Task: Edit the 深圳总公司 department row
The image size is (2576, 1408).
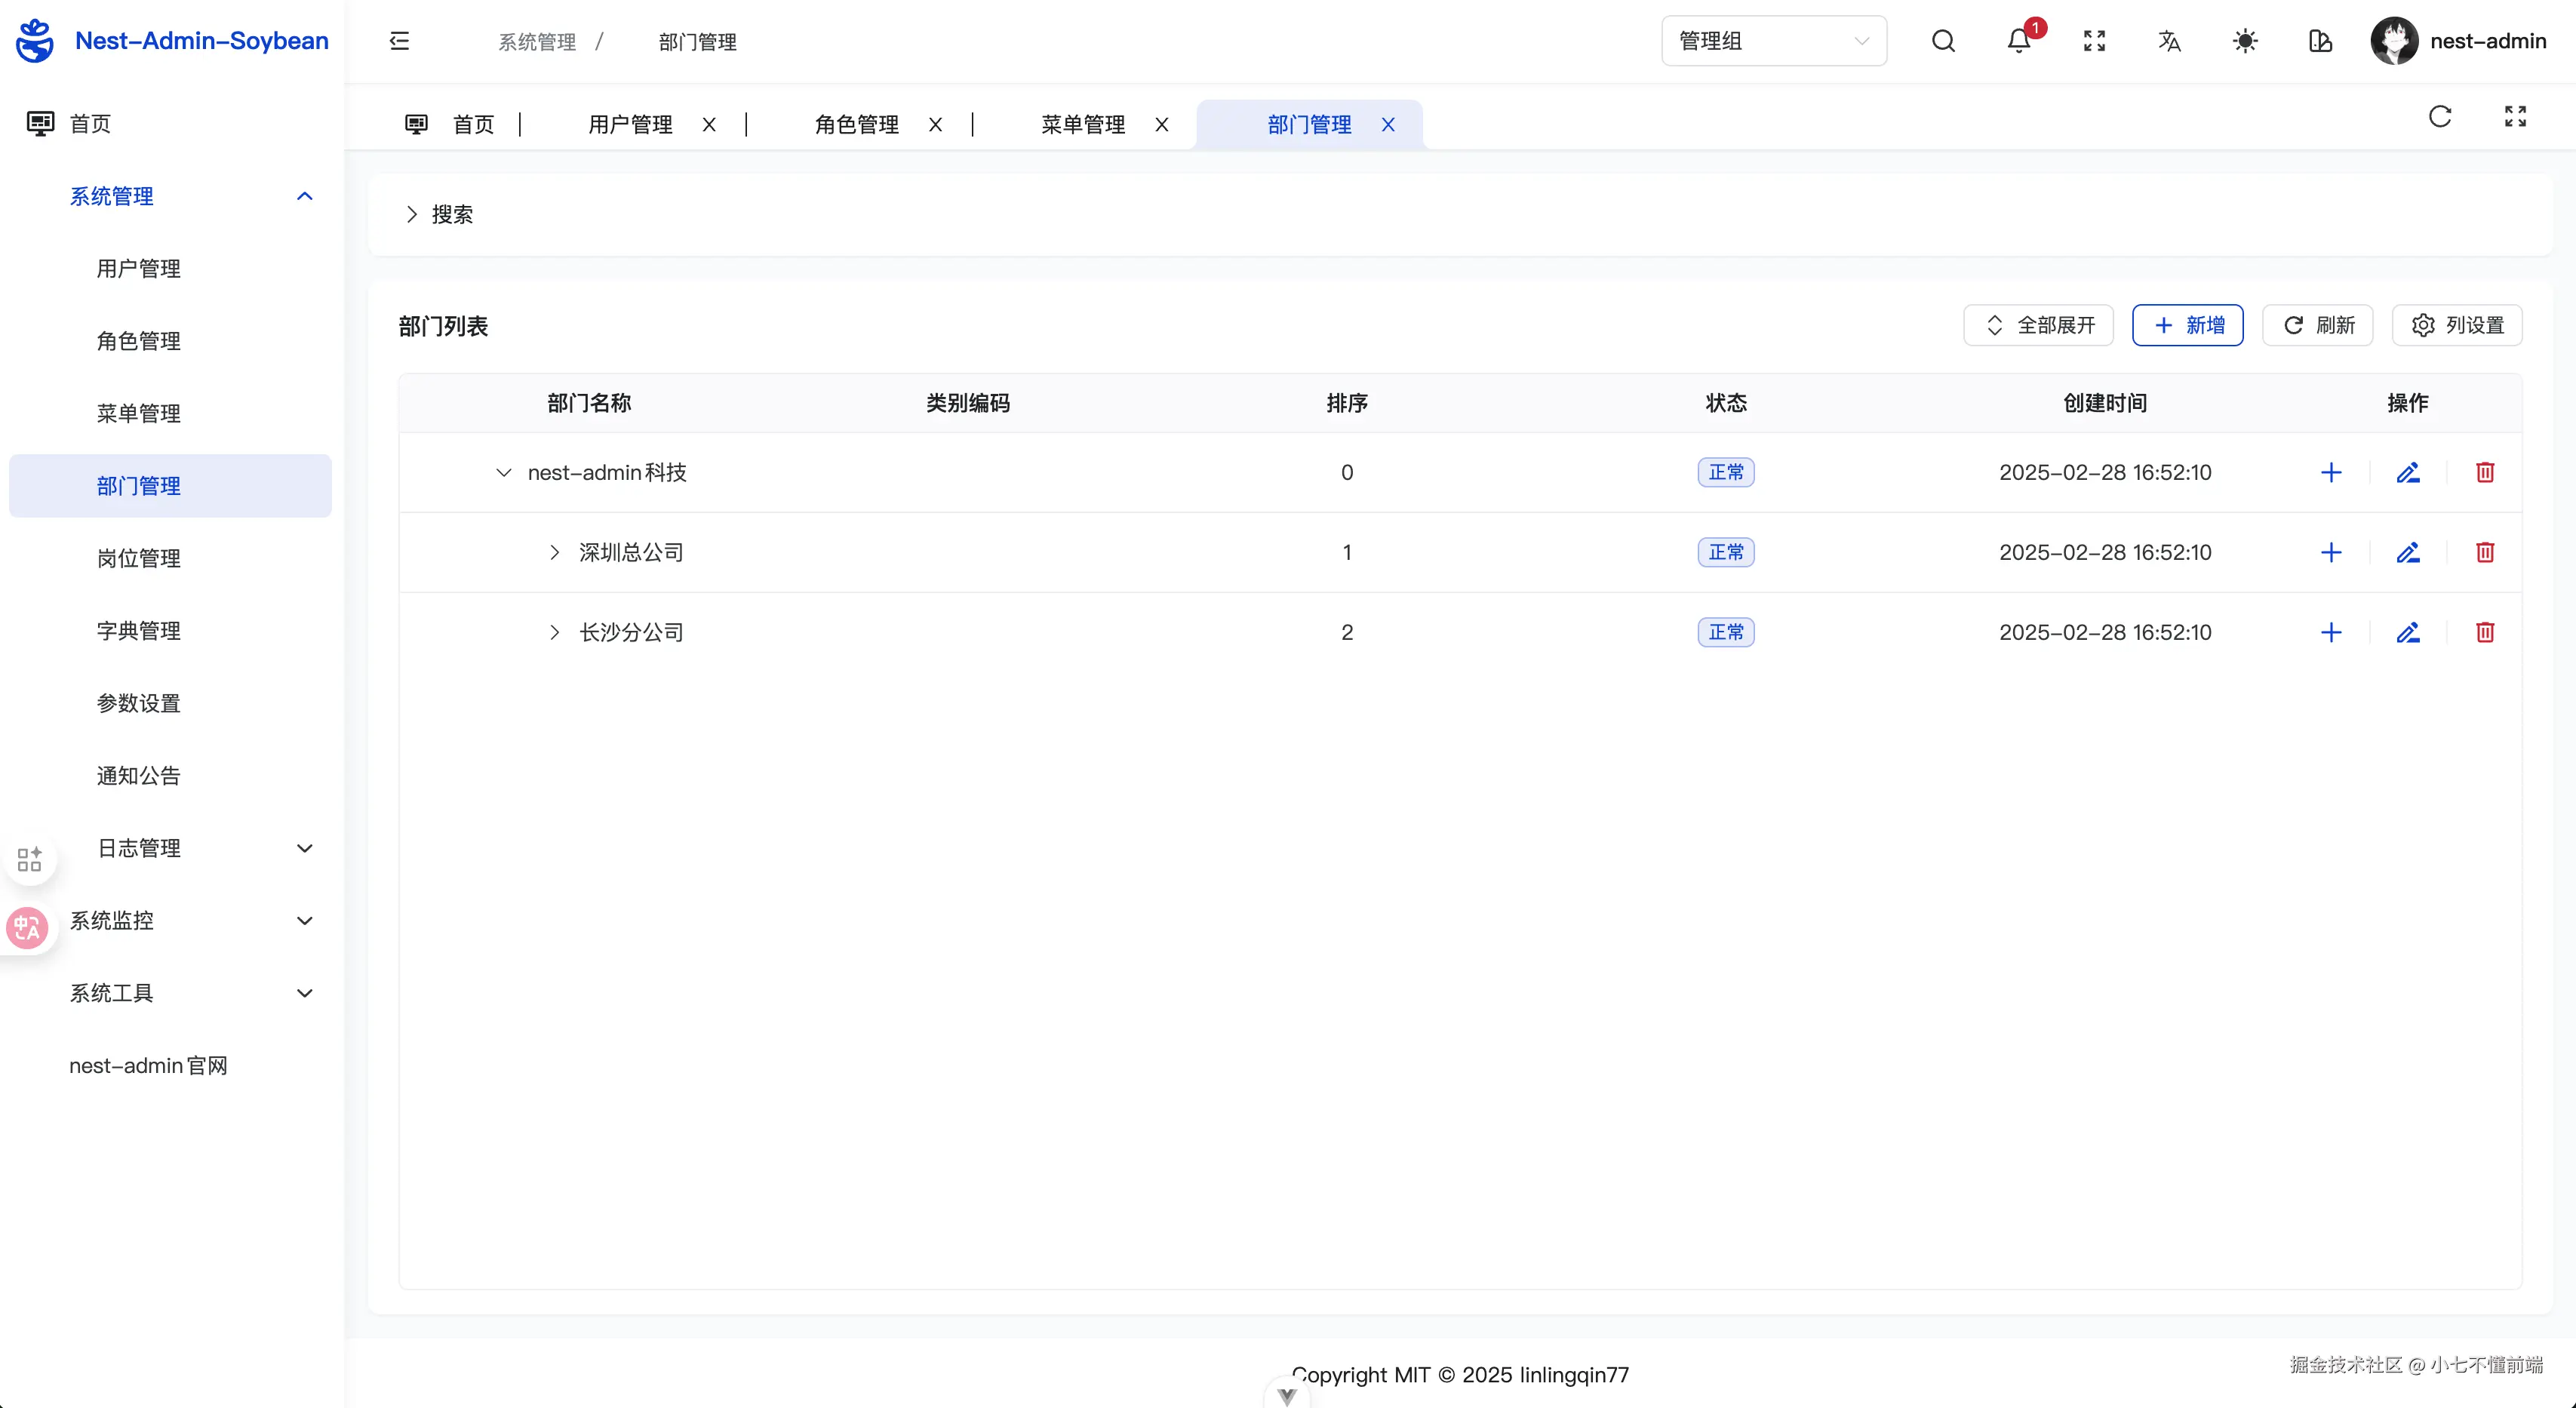Action: point(2408,552)
